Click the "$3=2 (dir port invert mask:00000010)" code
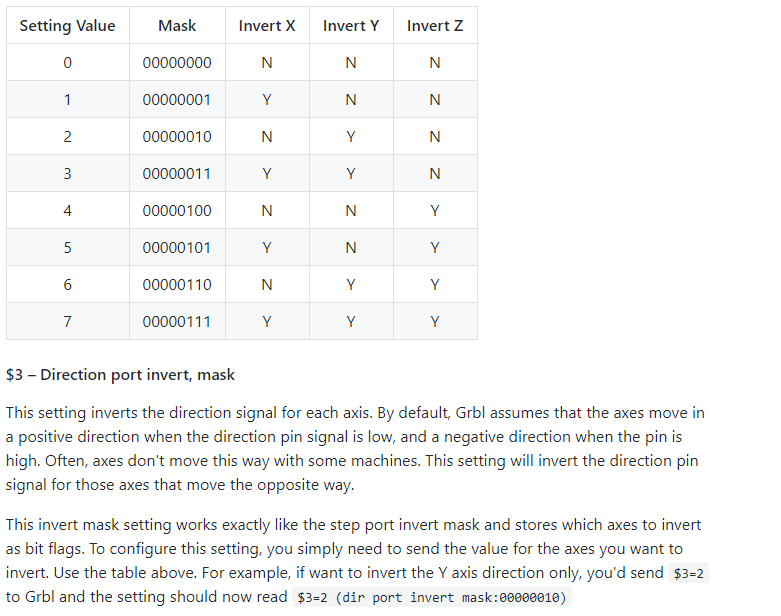 432,598
